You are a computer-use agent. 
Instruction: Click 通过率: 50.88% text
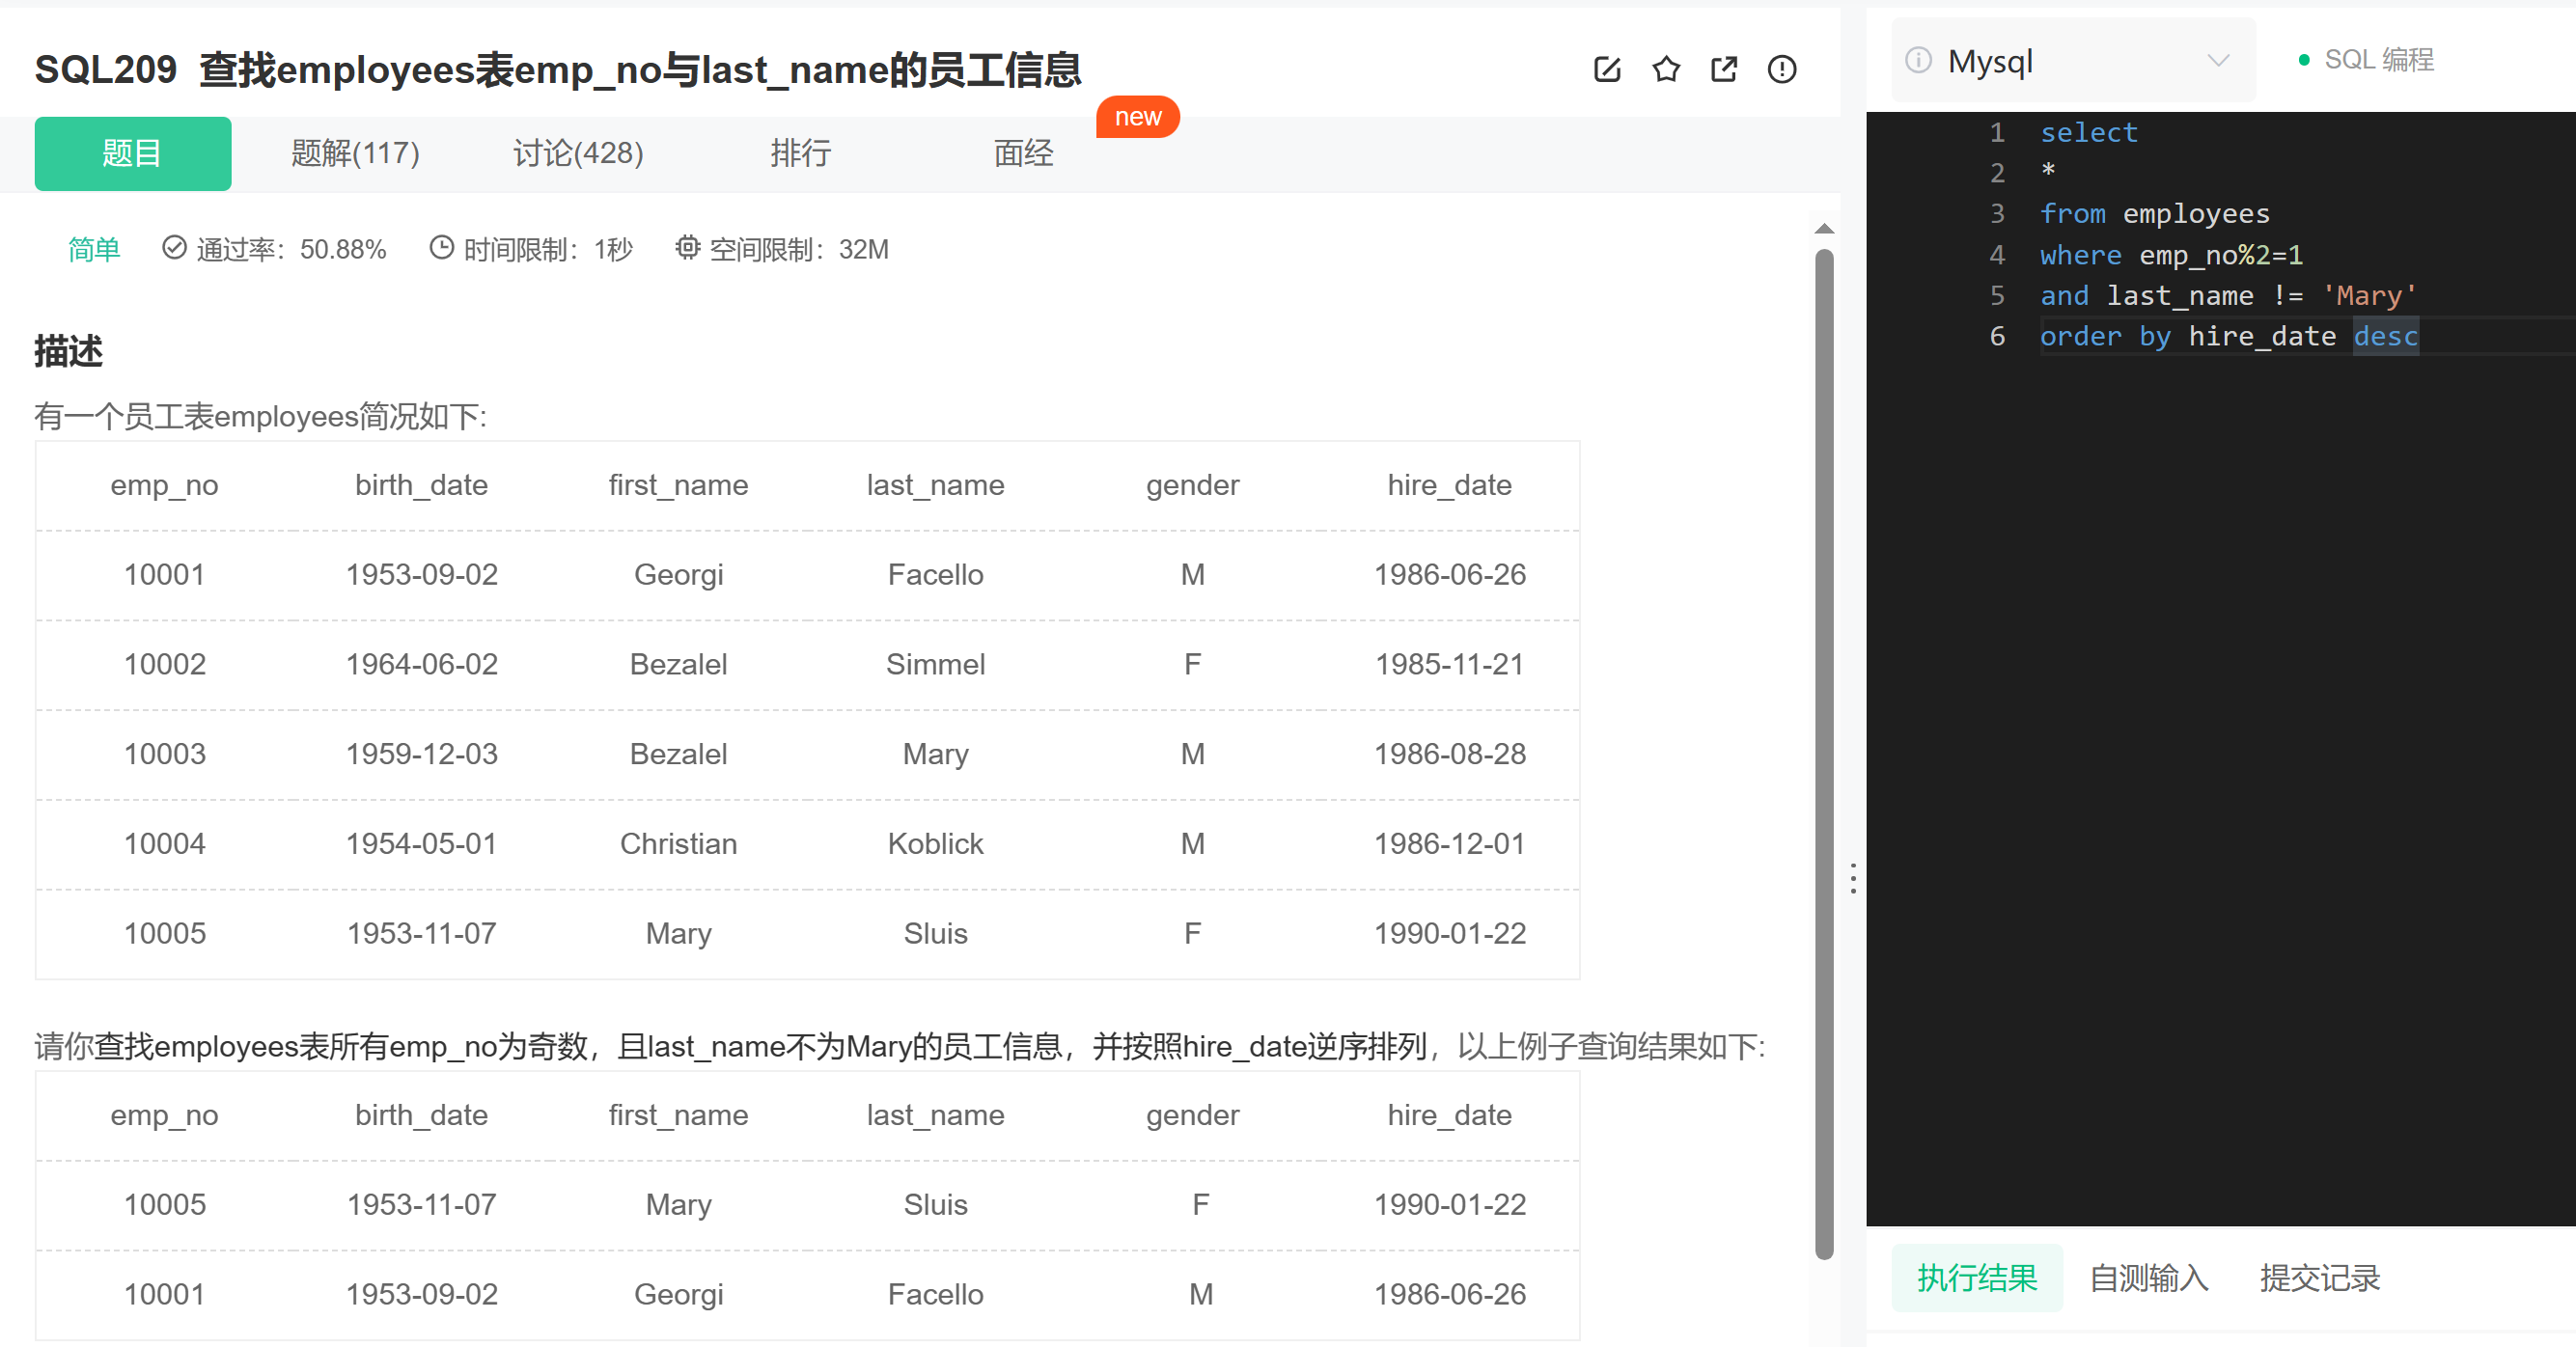291,249
